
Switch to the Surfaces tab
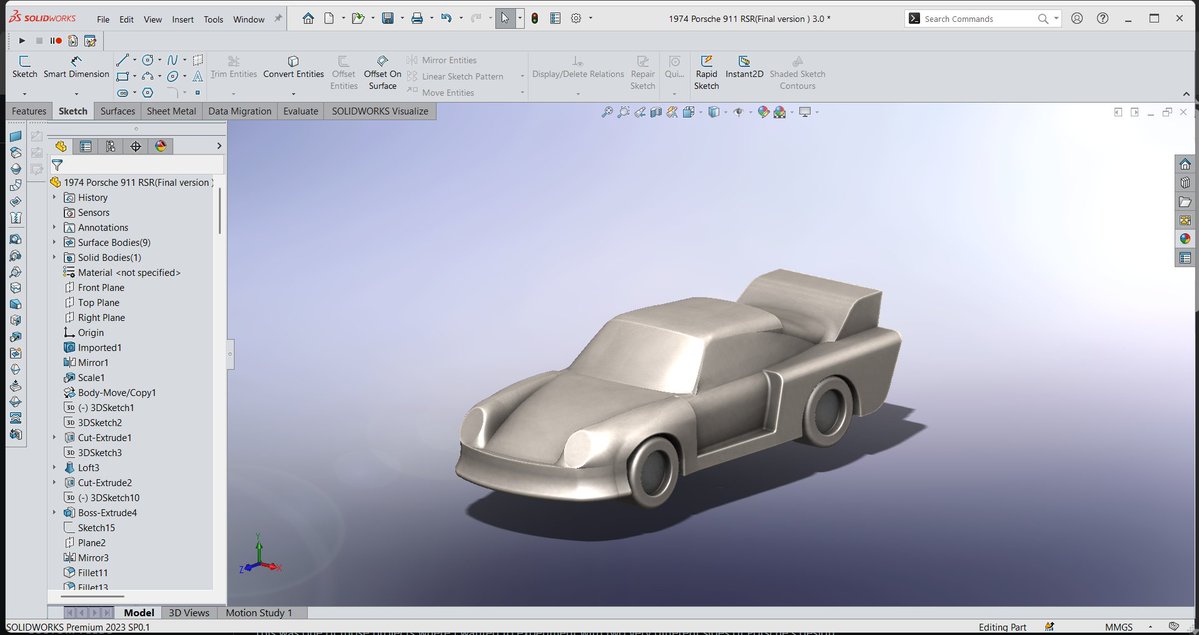click(118, 111)
